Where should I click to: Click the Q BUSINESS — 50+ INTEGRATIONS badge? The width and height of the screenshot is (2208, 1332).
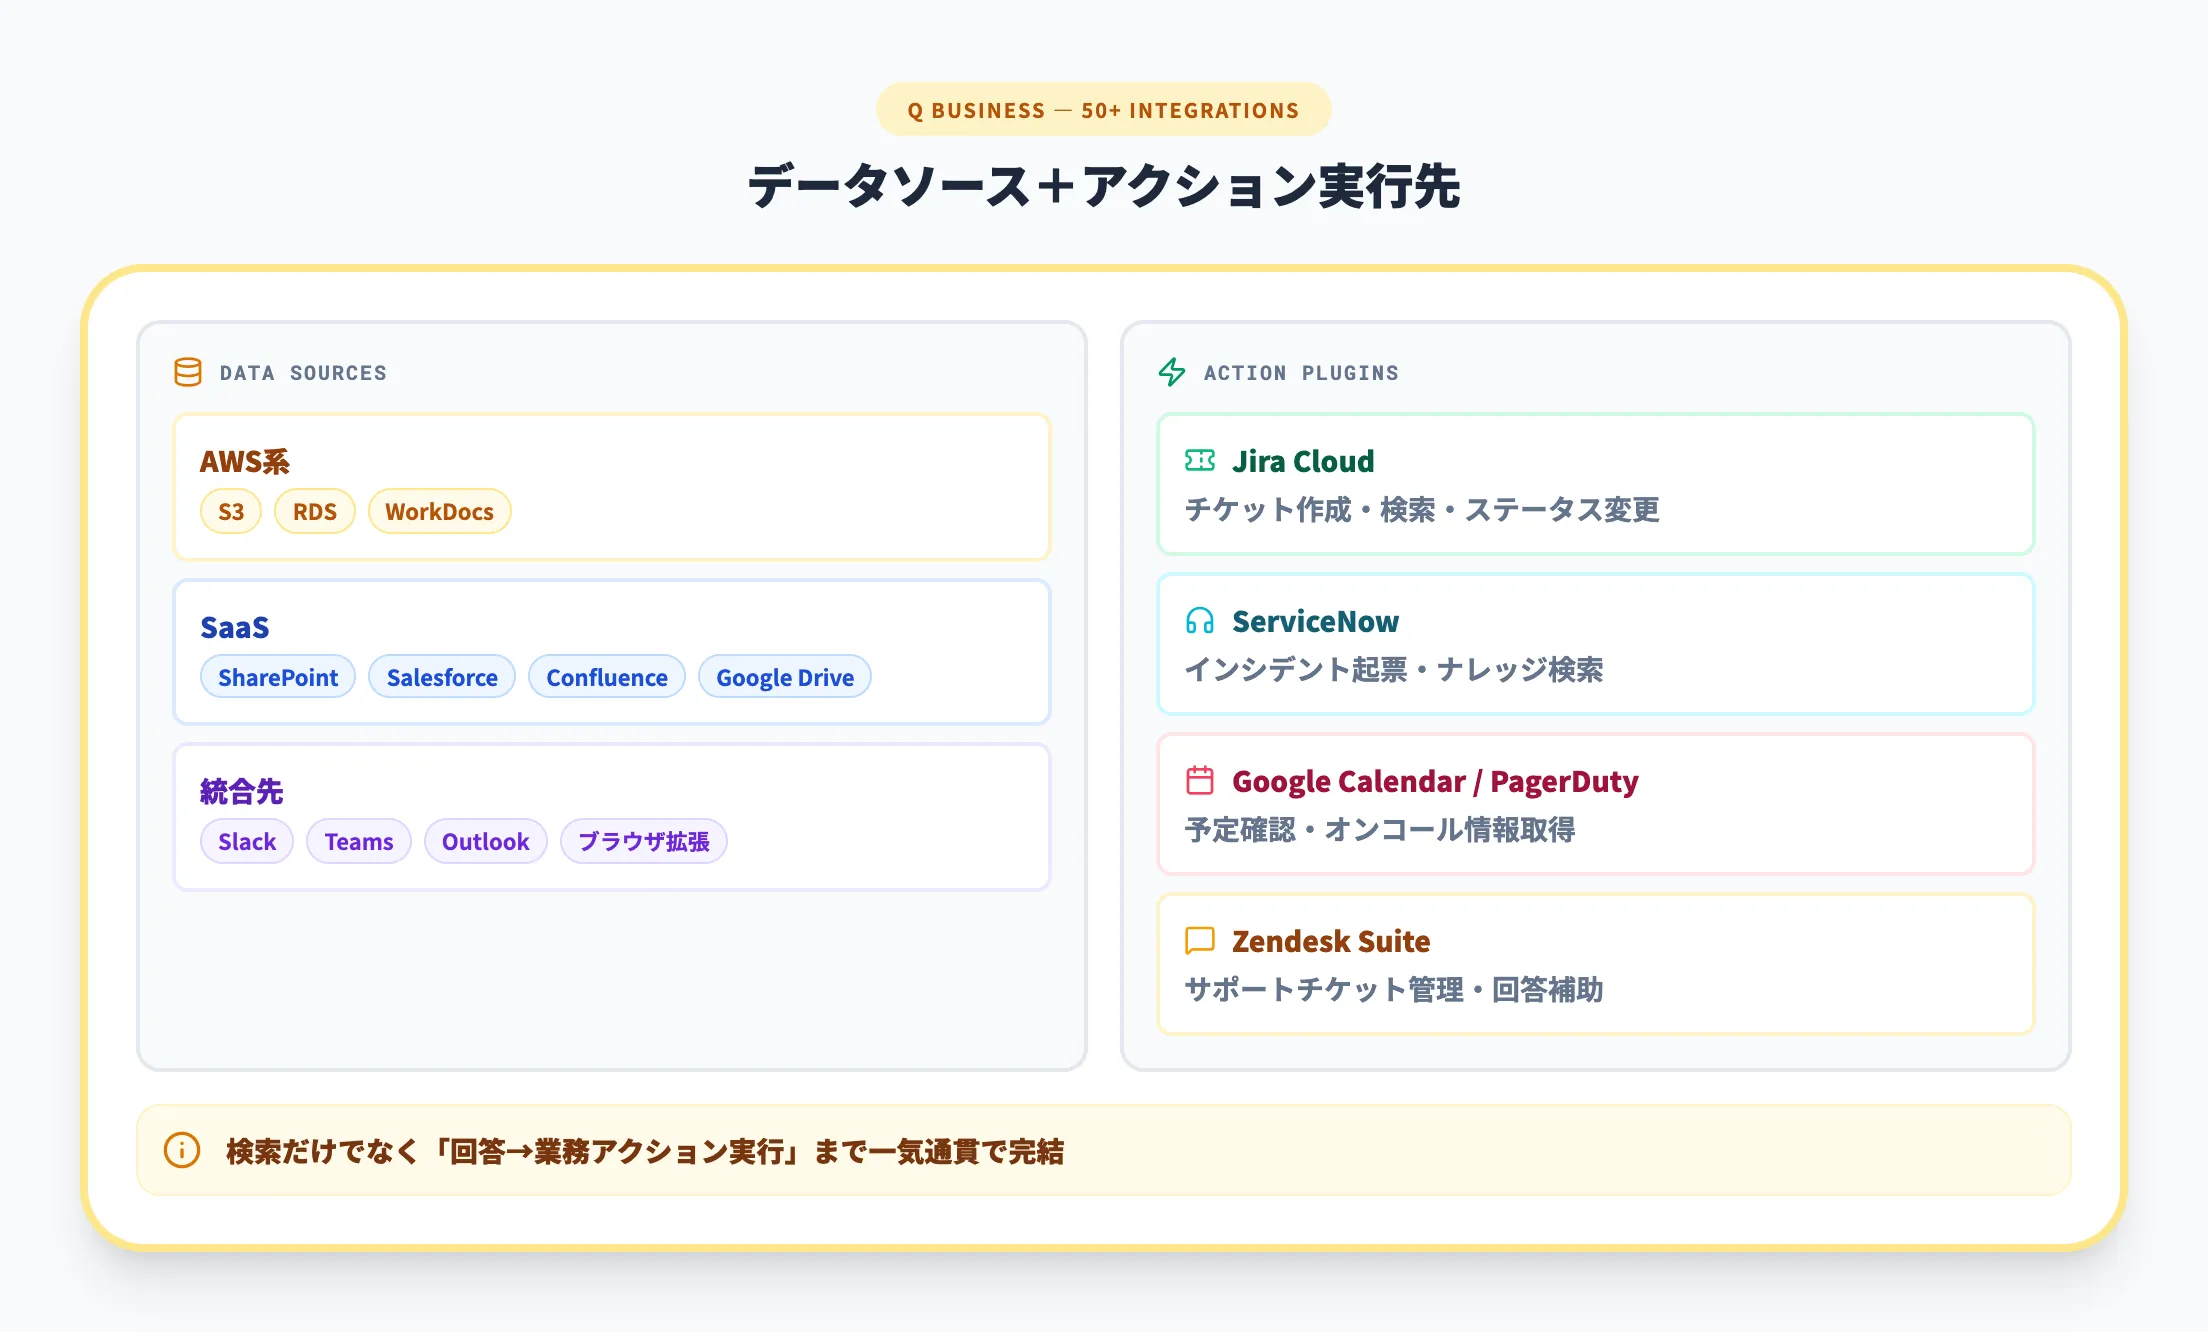(x=1103, y=110)
